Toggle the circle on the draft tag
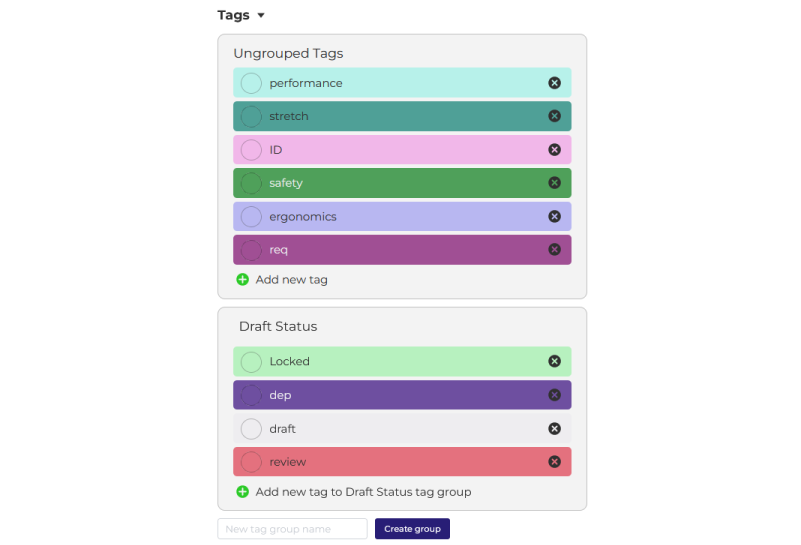The height and width of the screenshot is (545, 801). (251, 429)
